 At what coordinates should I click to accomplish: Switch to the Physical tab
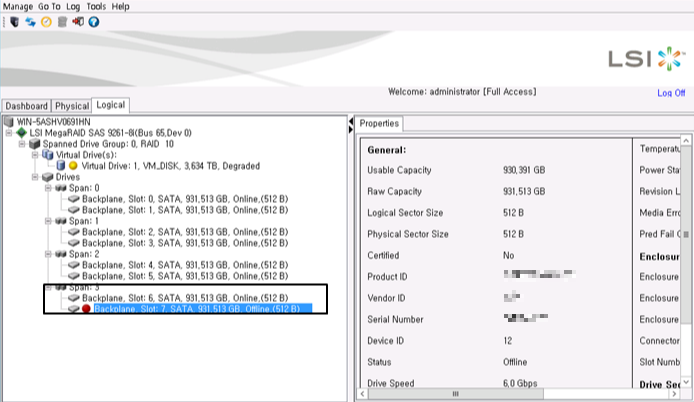72,106
